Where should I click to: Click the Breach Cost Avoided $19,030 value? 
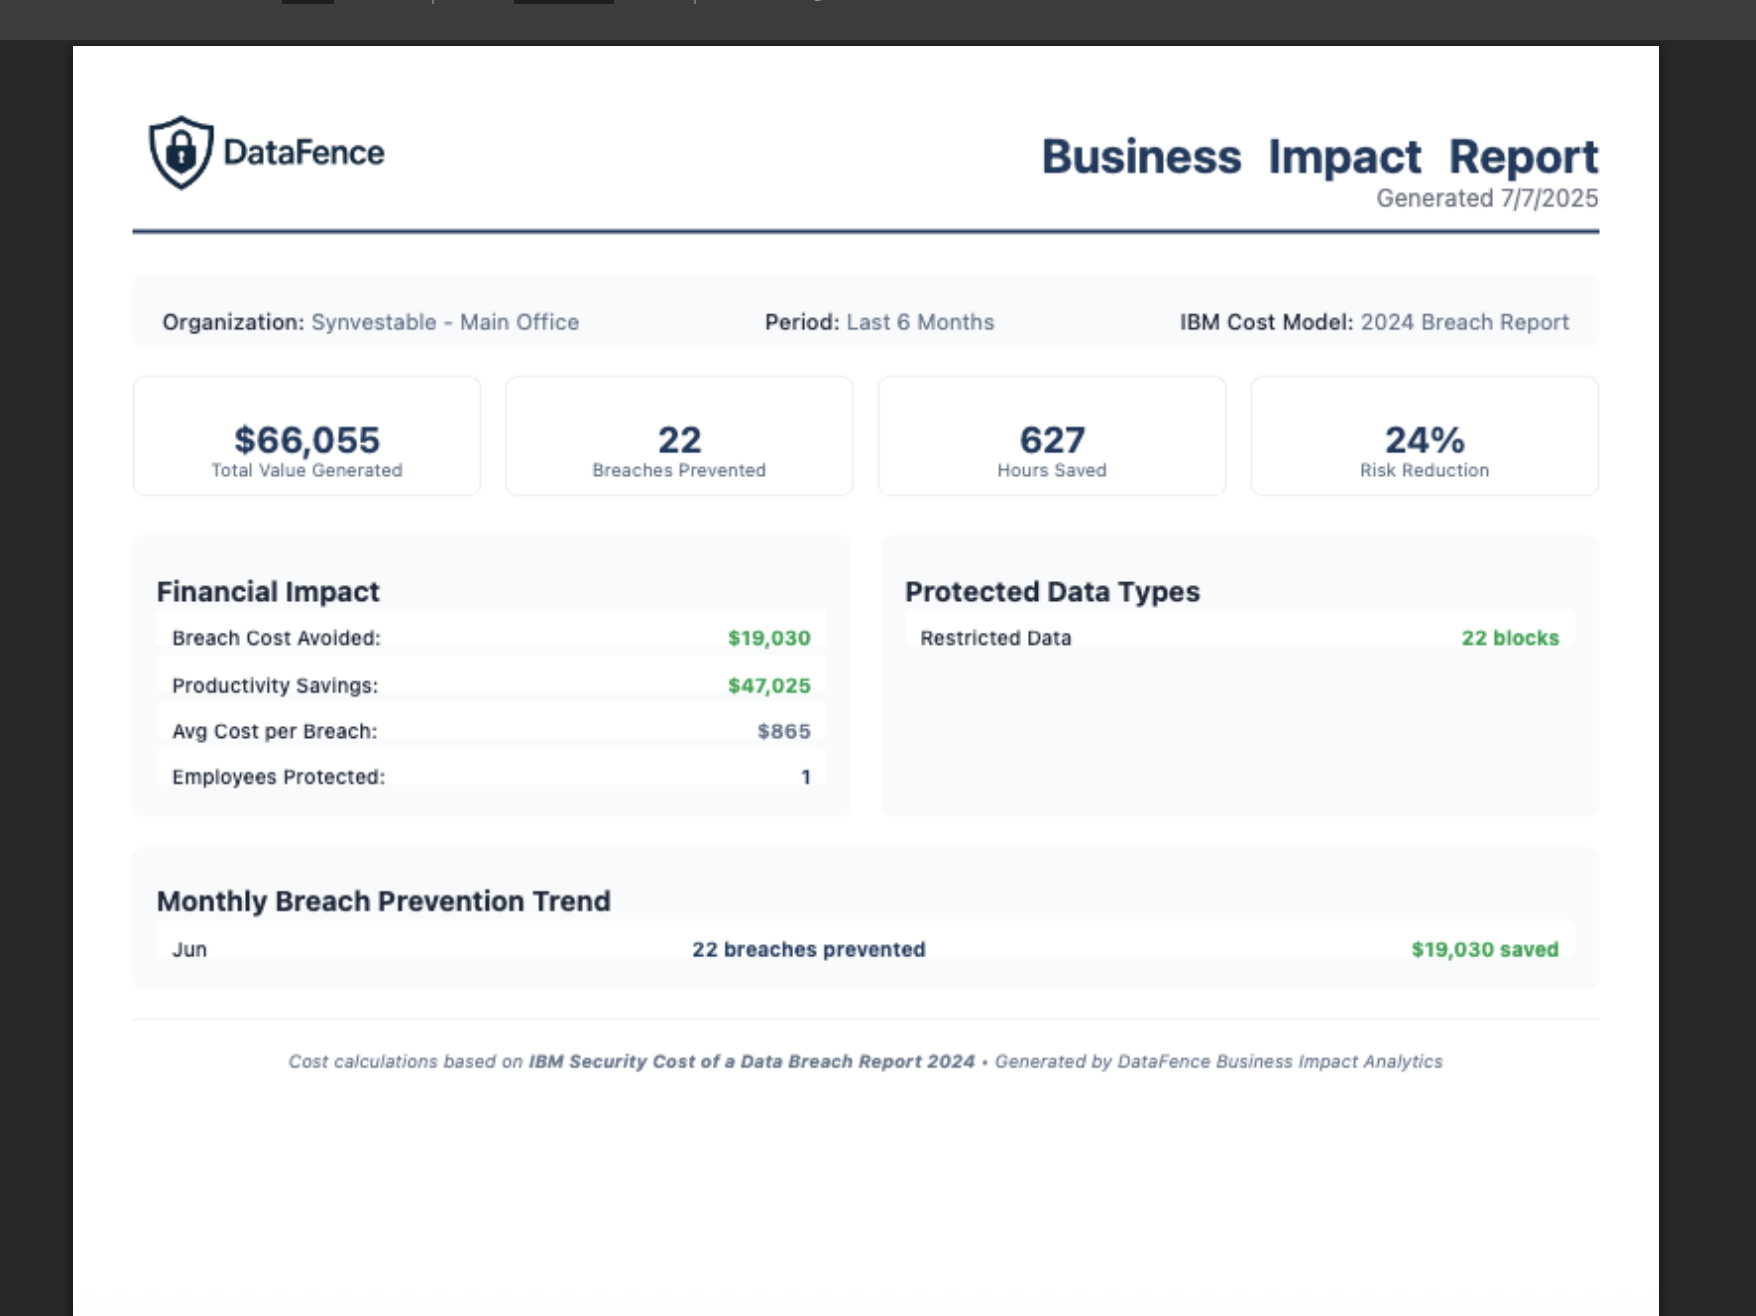coord(769,638)
